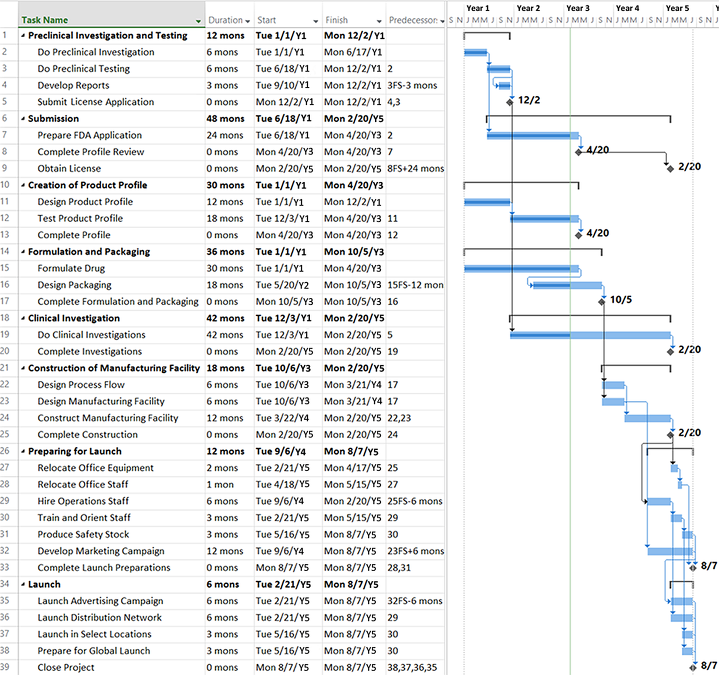Select the Year 3 timescale header
Viewport: 719px width, 675px height.
tap(578, 8)
